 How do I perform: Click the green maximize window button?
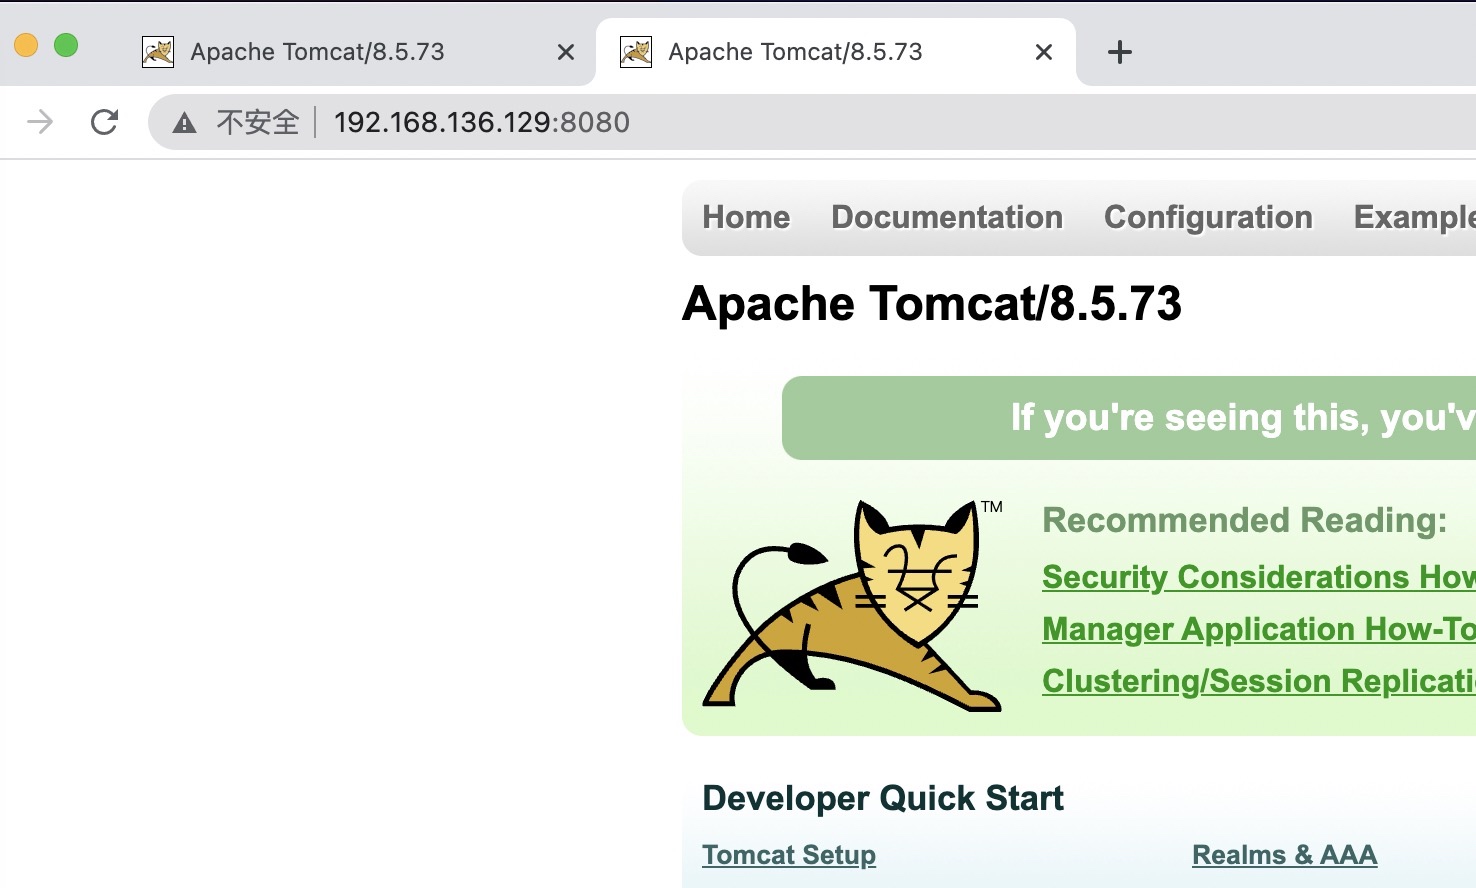[x=66, y=45]
